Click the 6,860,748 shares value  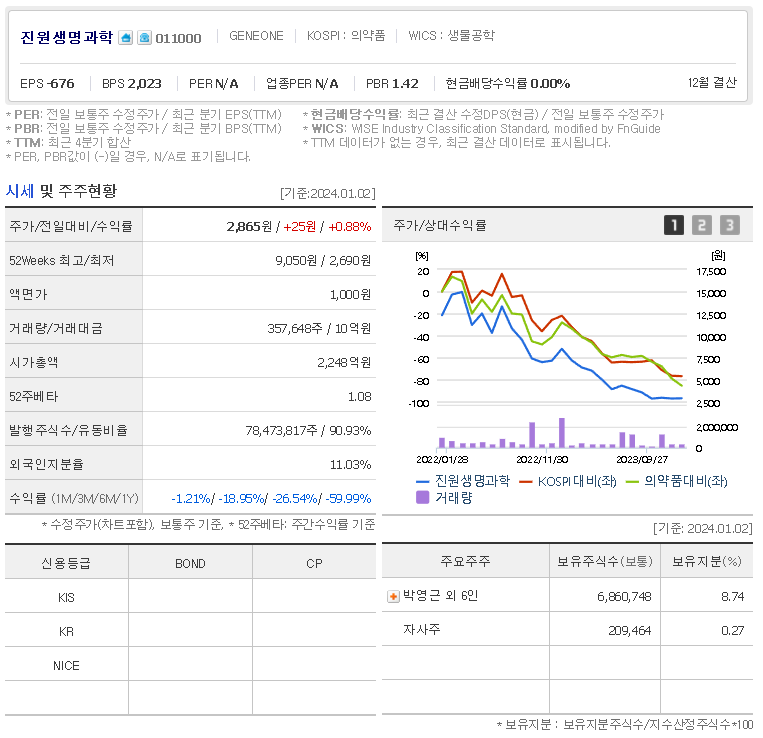624,597
